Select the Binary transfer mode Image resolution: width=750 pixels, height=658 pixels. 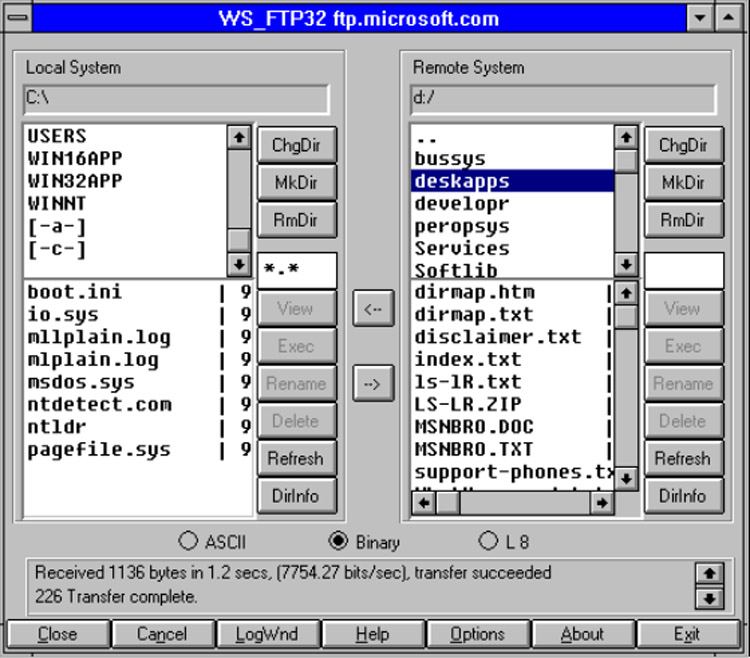364,542
